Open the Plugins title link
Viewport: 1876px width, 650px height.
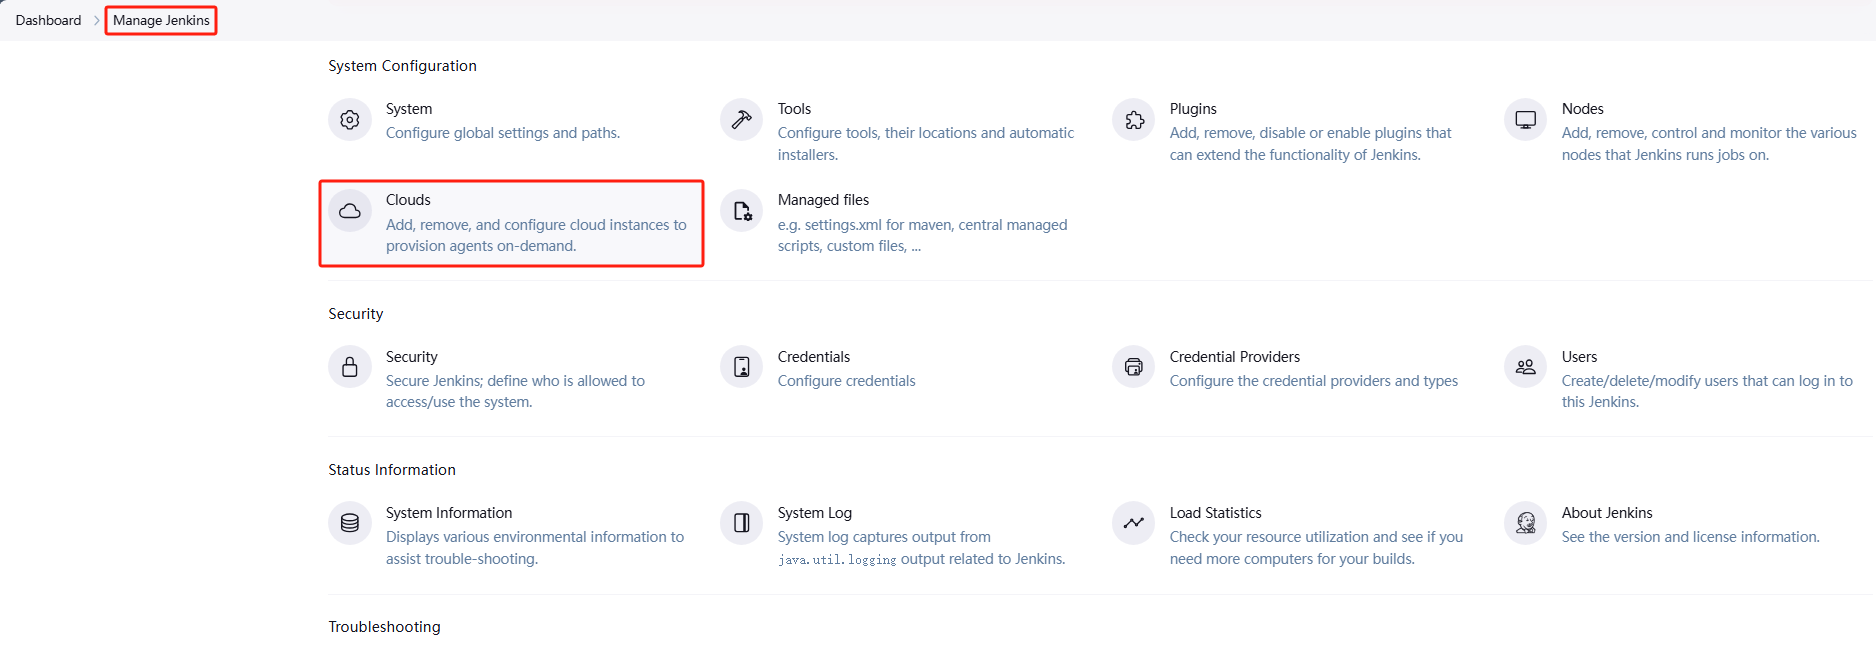coord(1193,109)
